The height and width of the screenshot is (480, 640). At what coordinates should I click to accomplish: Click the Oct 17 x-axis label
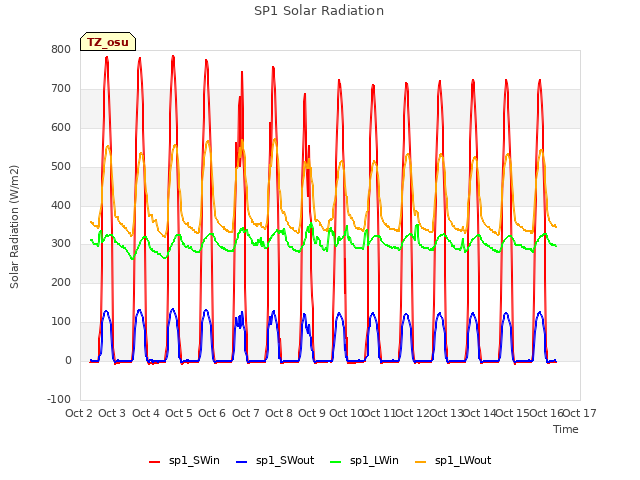[580, 413]
